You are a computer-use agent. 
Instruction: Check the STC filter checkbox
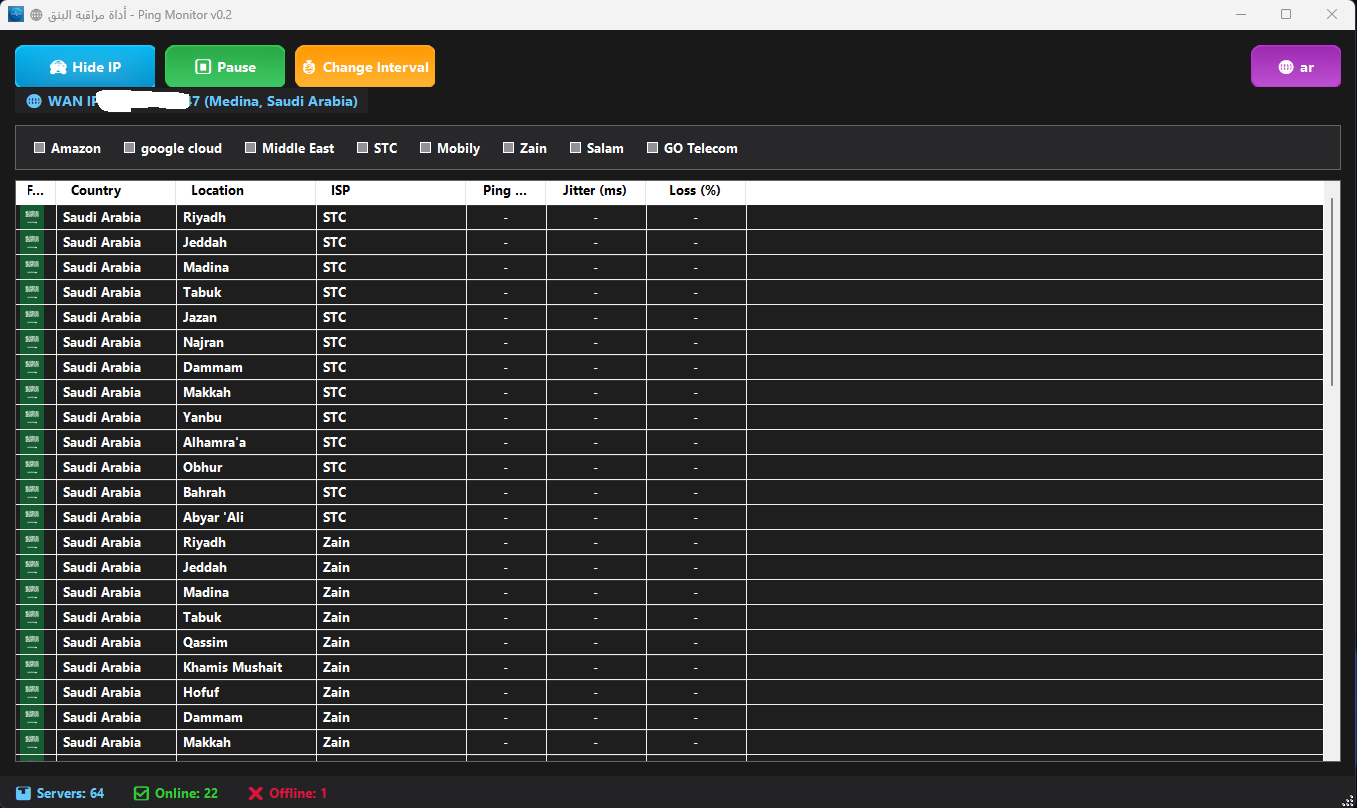point(362,147)
